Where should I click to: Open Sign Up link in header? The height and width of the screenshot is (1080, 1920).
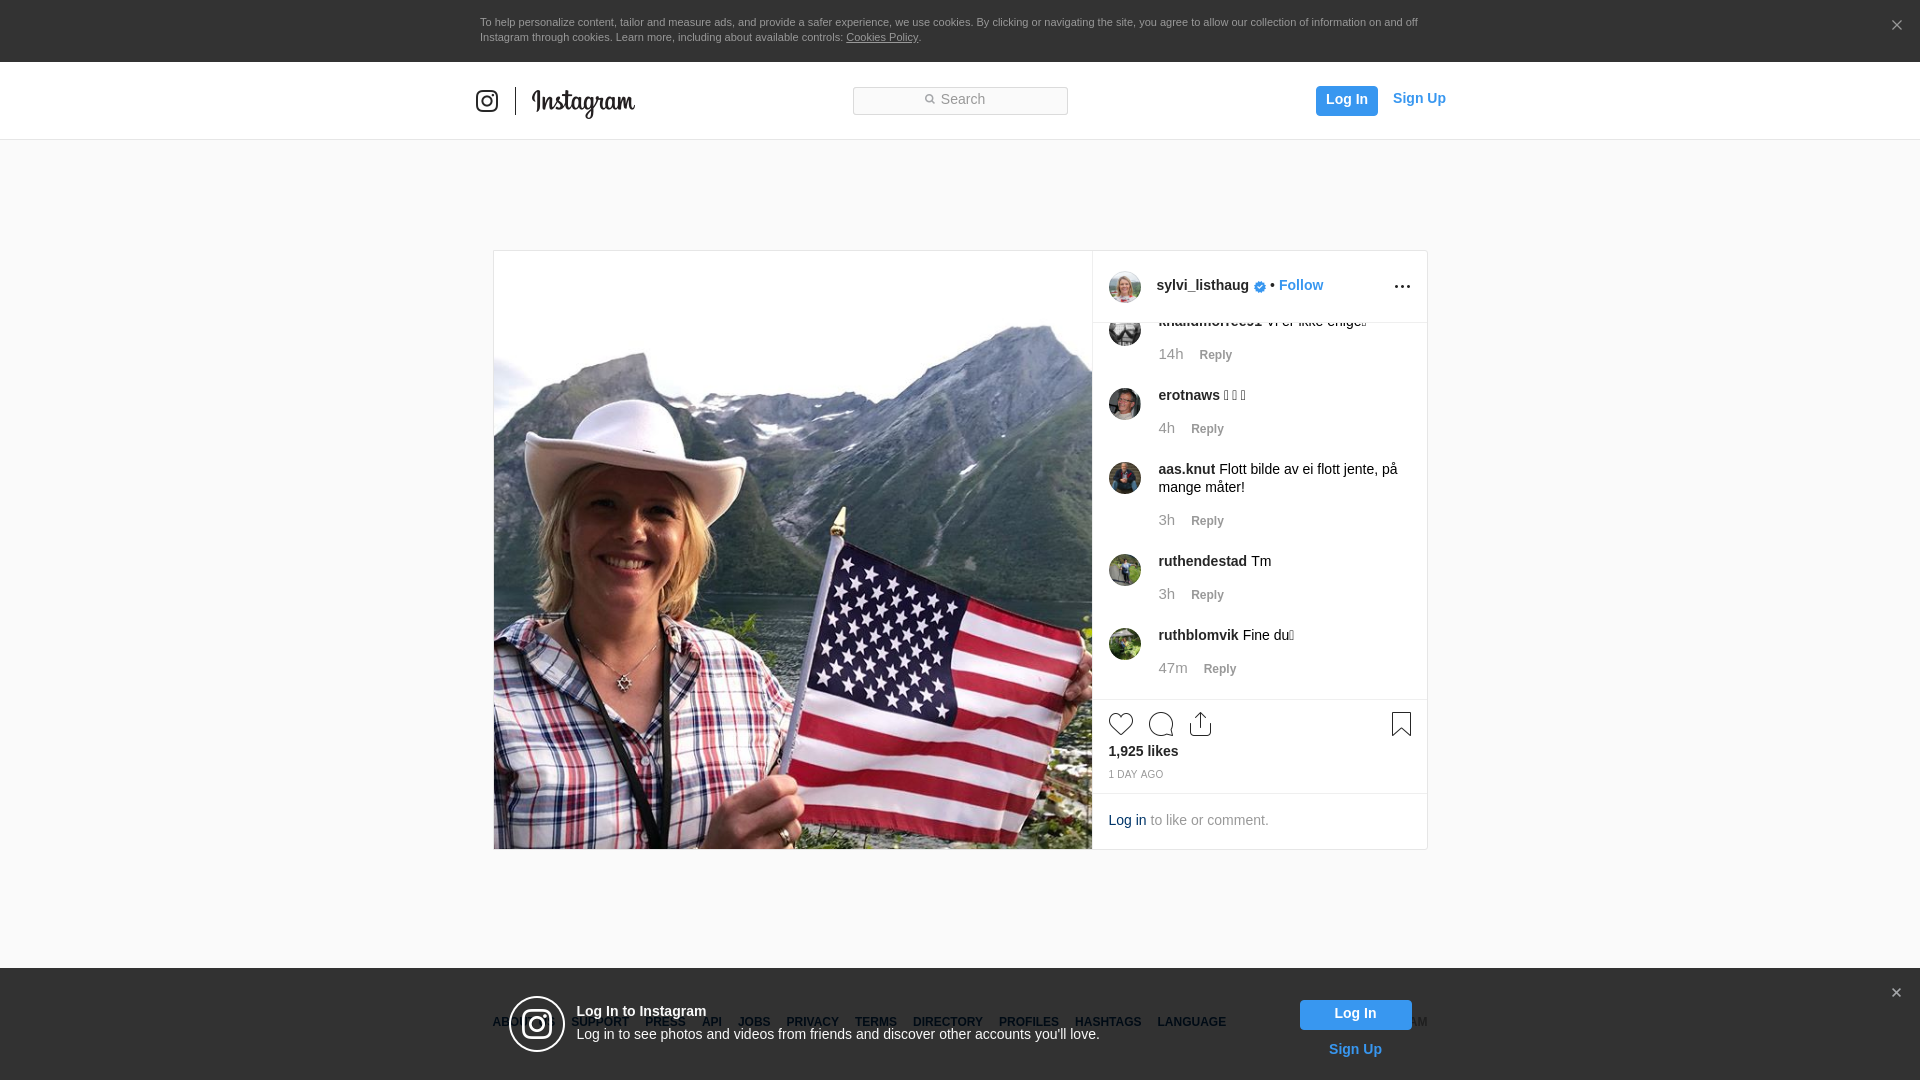(1418, 98)
